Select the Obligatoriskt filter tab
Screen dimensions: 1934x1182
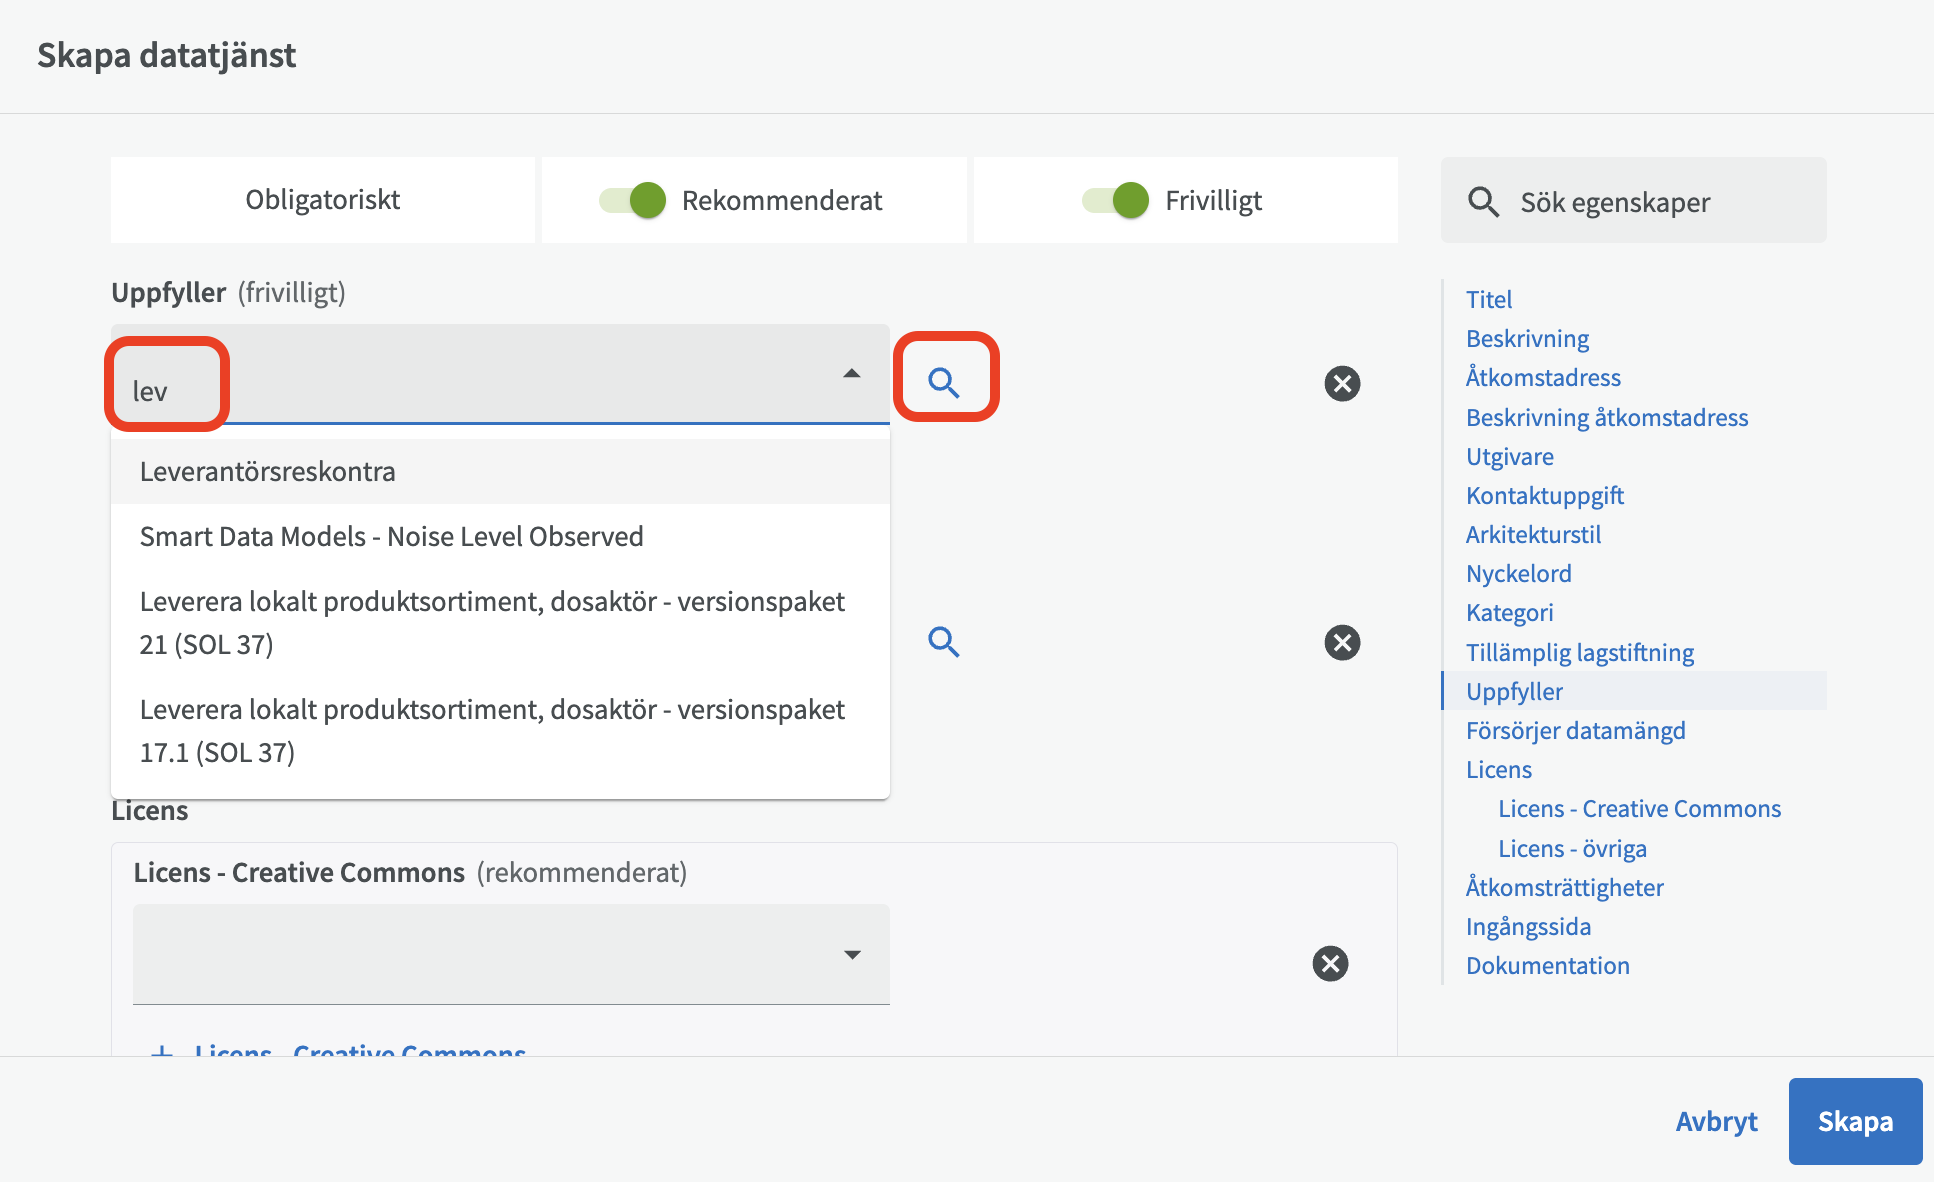[322, 200]
